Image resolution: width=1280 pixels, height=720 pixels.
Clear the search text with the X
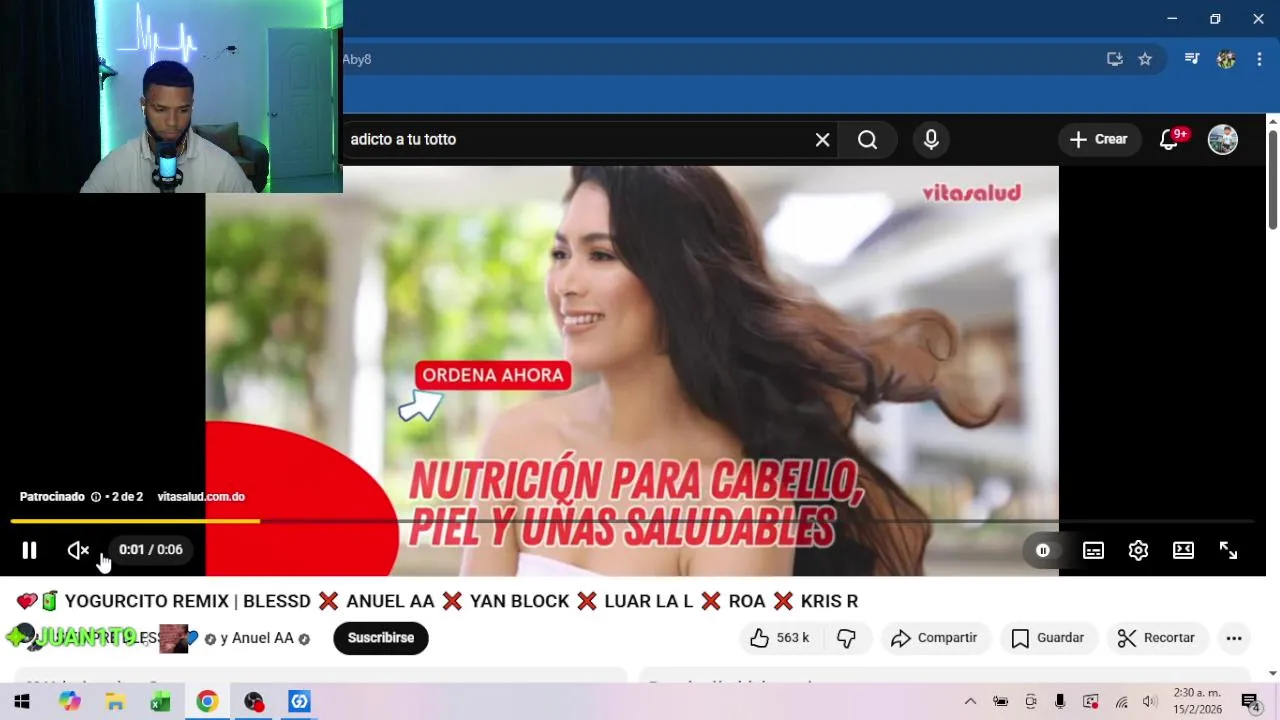(x=822, y=140)
